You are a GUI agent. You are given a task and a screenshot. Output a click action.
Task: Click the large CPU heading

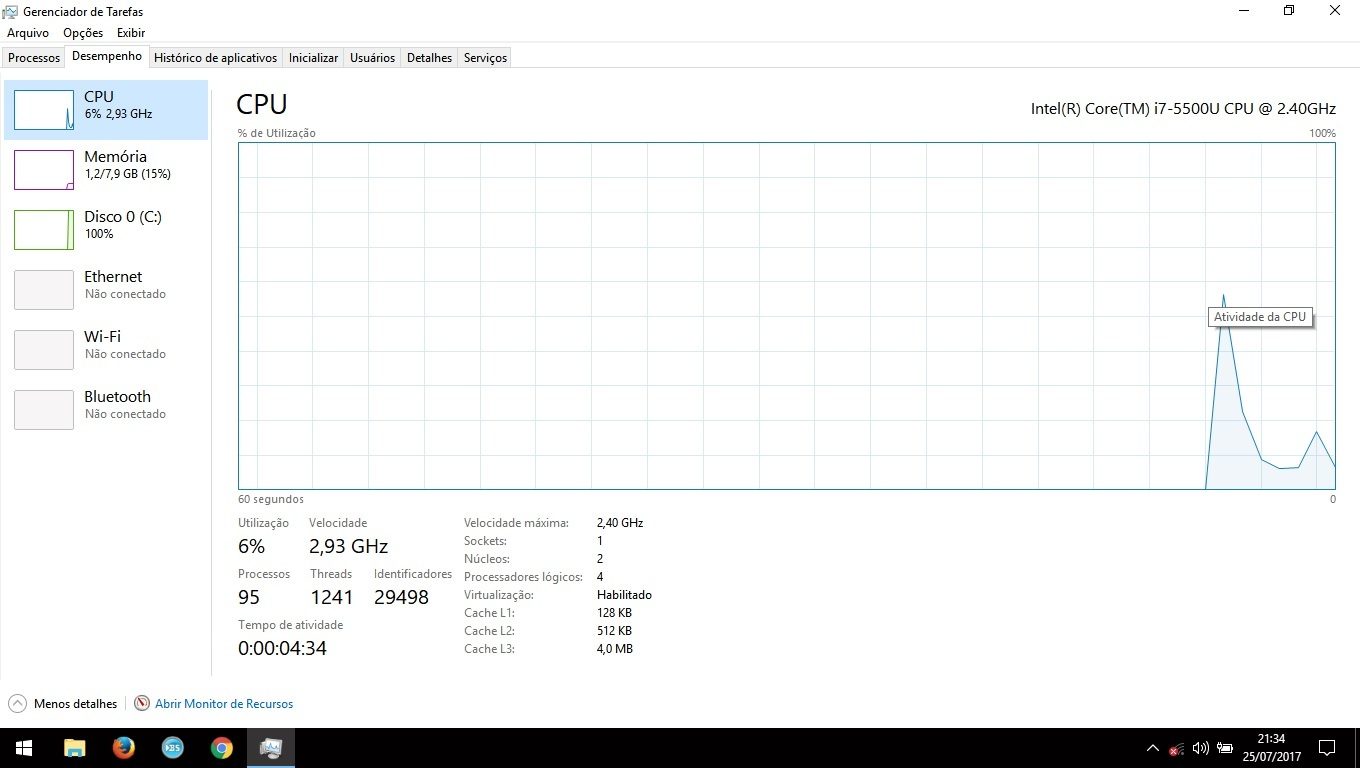(x=262, y=104)
